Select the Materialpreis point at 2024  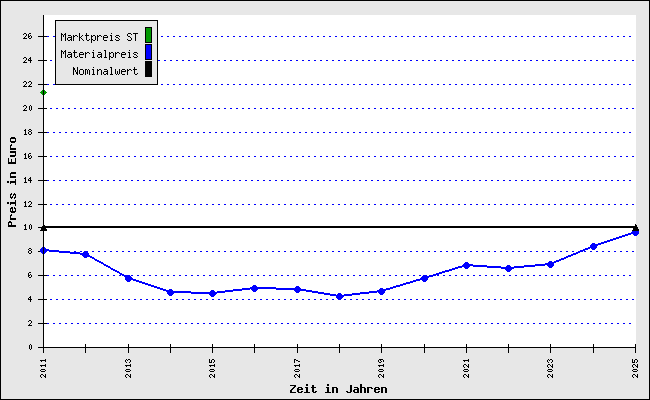(x=593, y=247)
